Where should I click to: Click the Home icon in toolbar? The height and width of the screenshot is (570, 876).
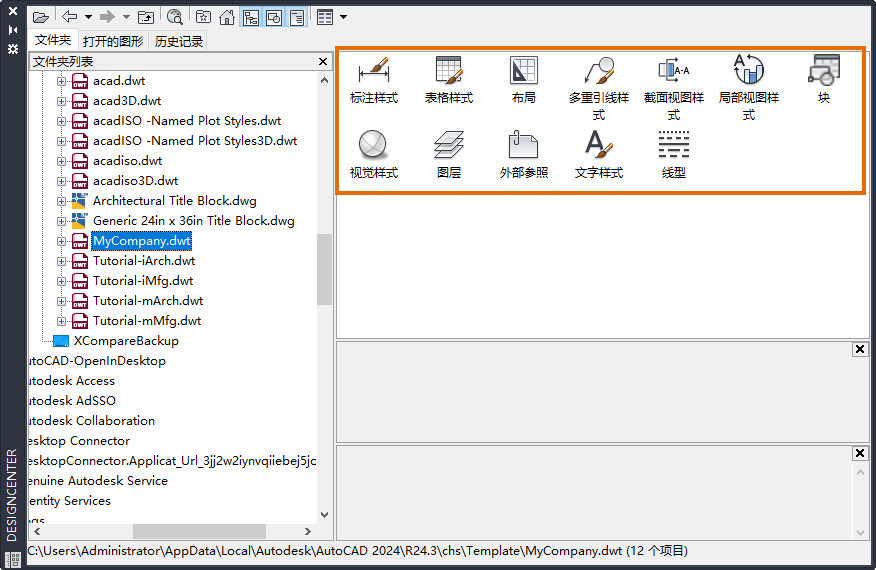point(227,17)
